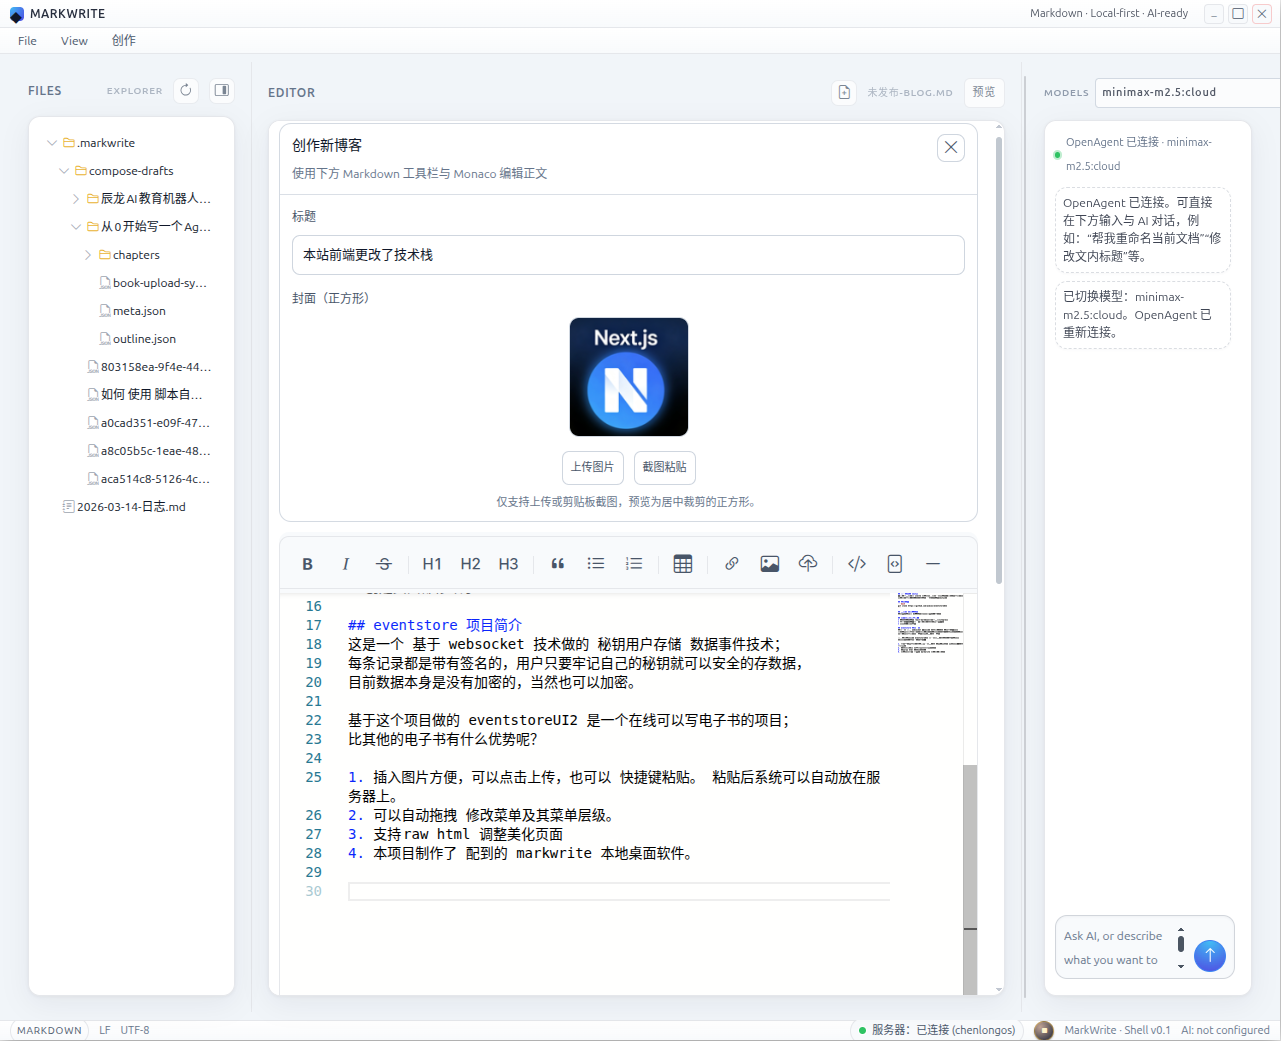Open a8c05b5c-1eae-48... file
1281x1041 pixels.
[x=149, y=451]
